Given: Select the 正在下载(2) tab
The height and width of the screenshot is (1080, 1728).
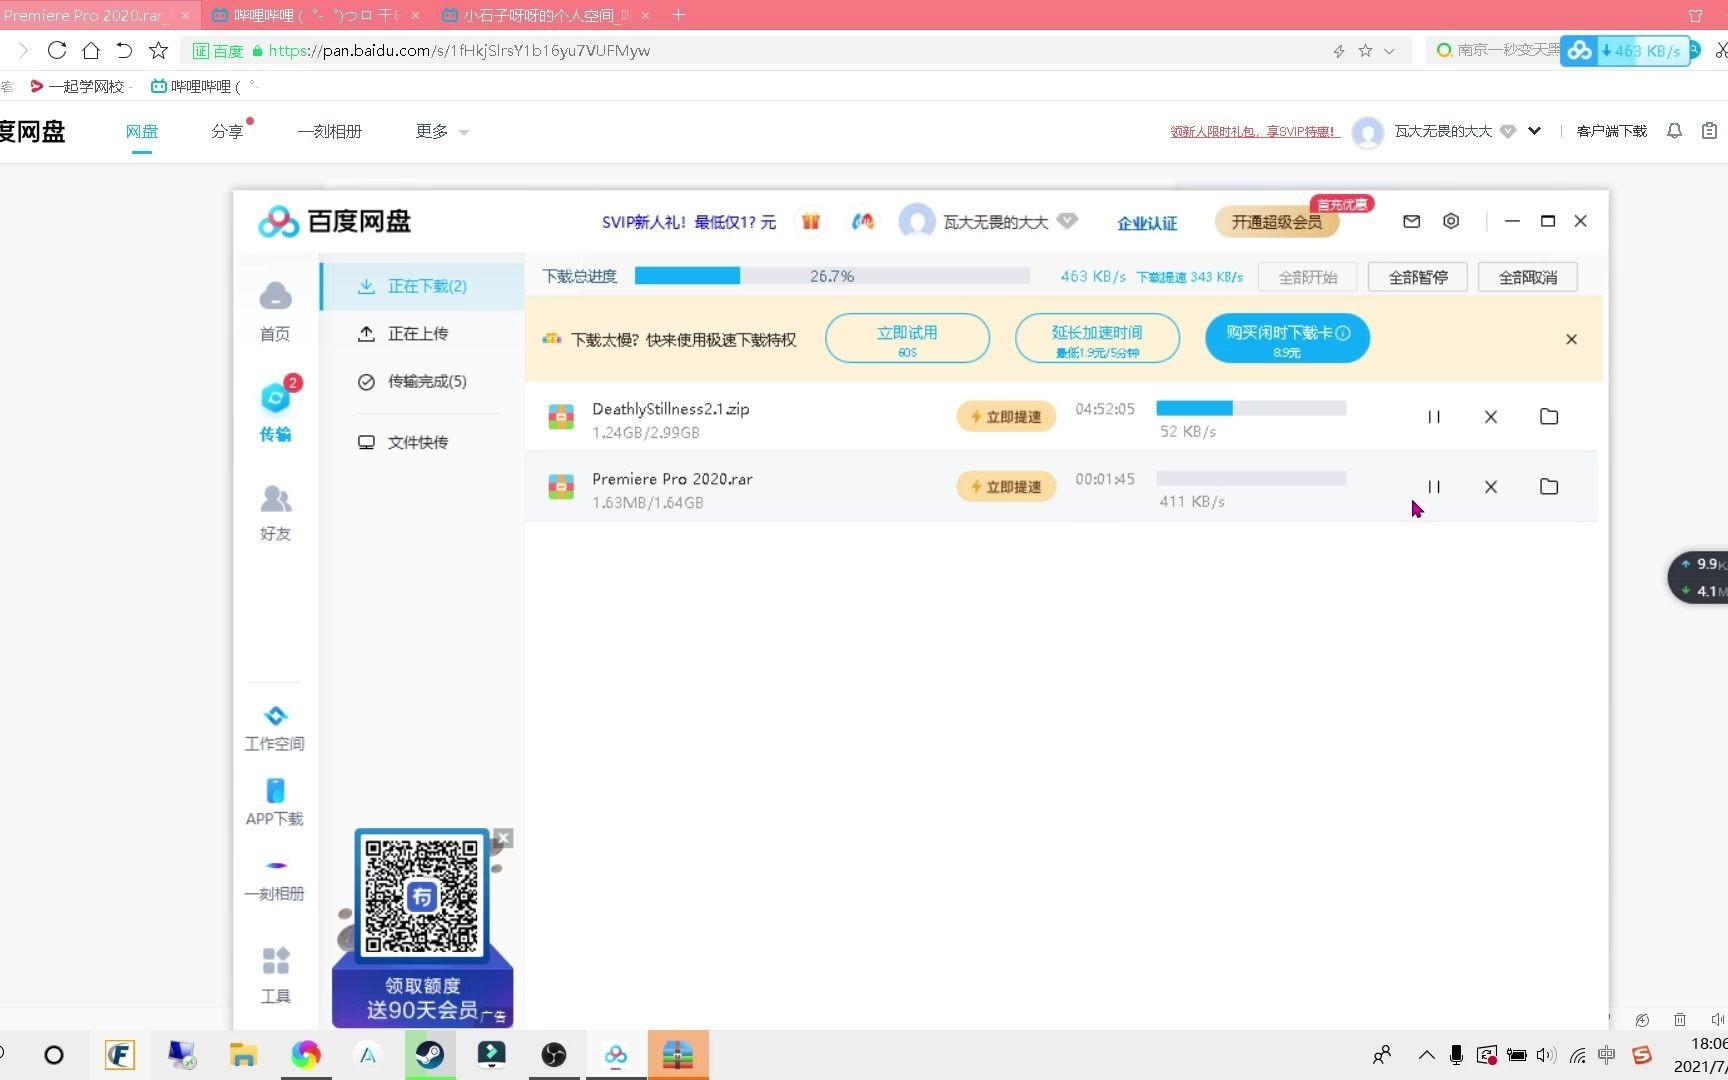Looking at the screenshot, I should click(423, 286).
